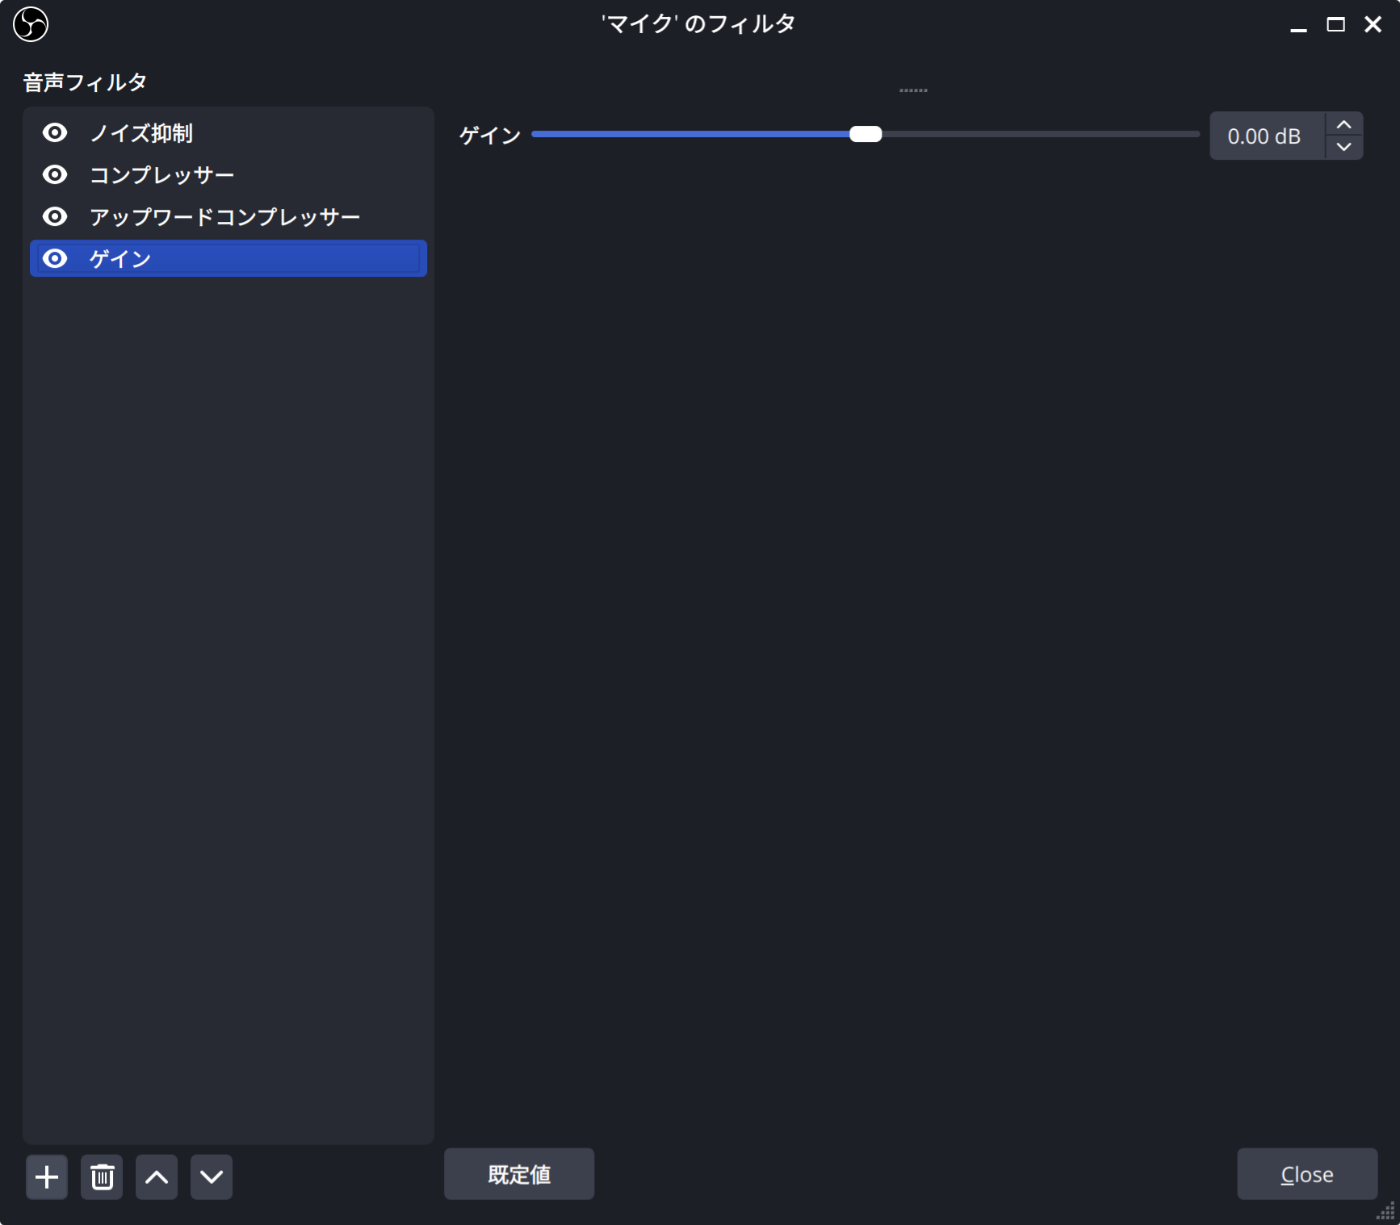
Task: Click the 0.00 dB gain value field
Action: tap(1267, 136)
